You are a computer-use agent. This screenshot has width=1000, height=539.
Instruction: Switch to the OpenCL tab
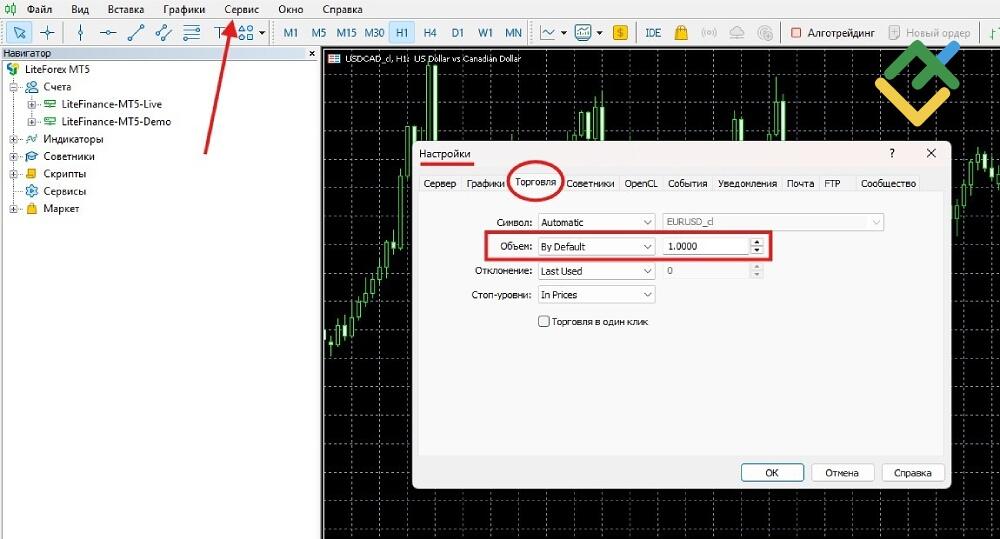pos(641,183)
